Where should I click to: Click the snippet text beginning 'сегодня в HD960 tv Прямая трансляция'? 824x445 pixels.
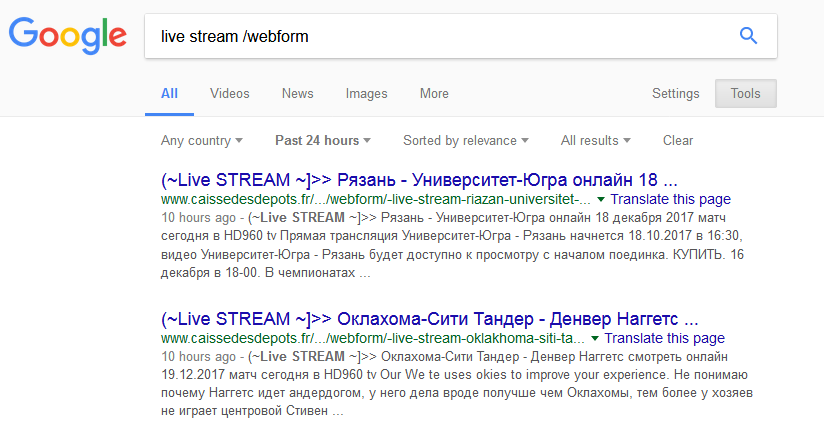(452, 236)
